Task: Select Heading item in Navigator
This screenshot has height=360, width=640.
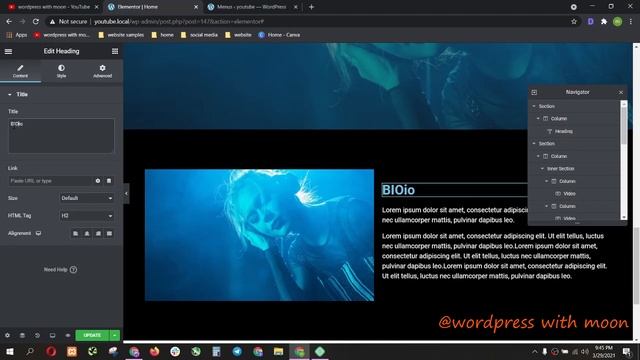Action: (x=563, y=131)
